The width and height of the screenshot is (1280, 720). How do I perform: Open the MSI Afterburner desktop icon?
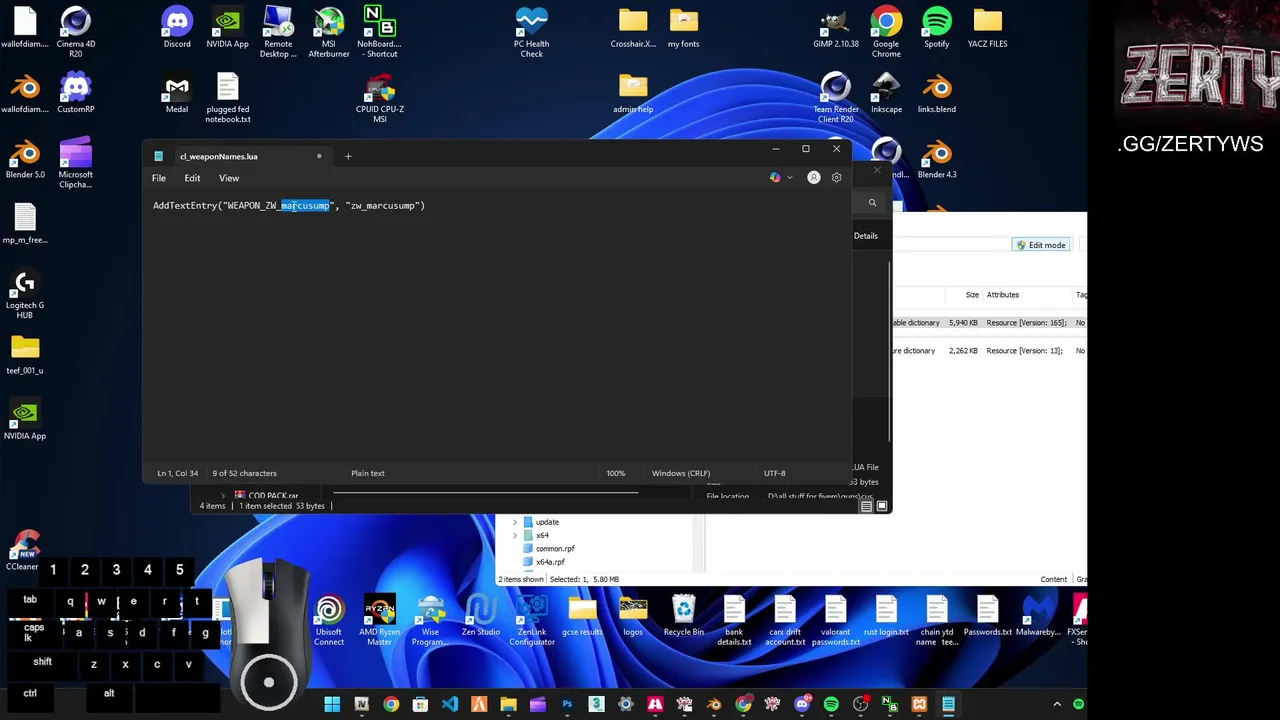[x=329, y=32]
